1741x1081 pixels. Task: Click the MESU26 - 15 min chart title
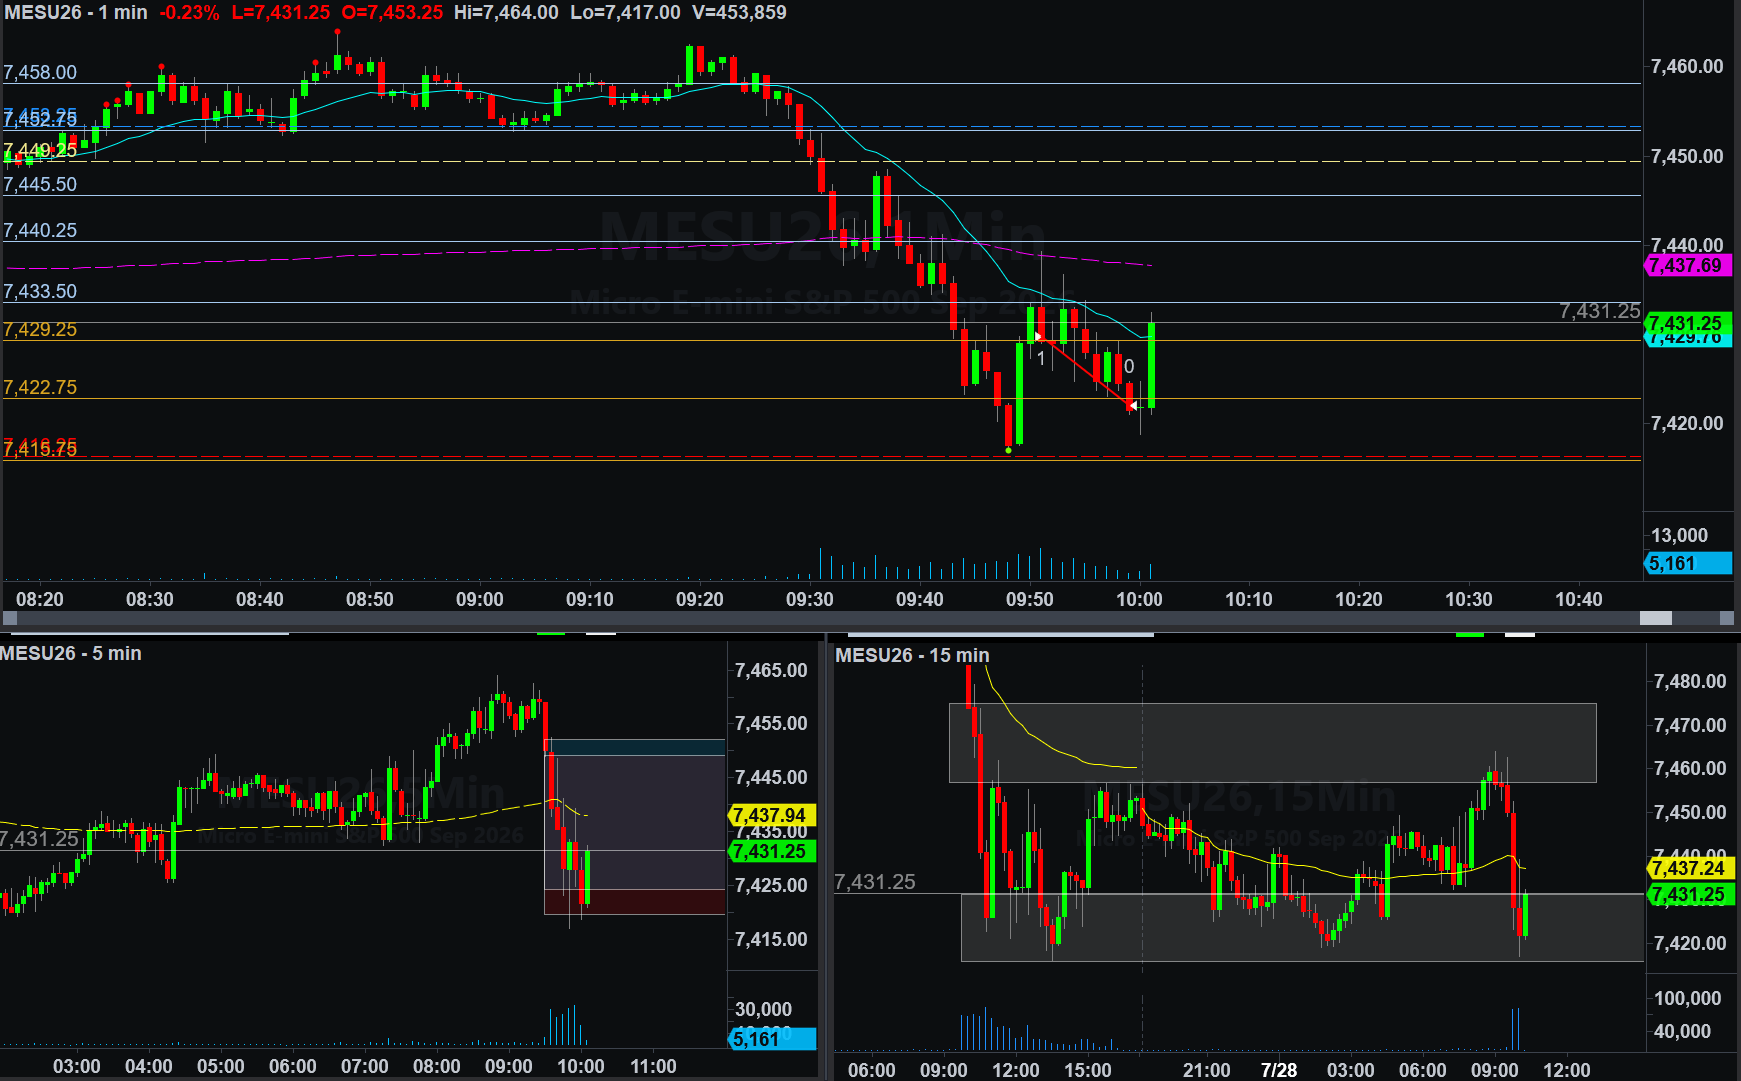point(912,655)
